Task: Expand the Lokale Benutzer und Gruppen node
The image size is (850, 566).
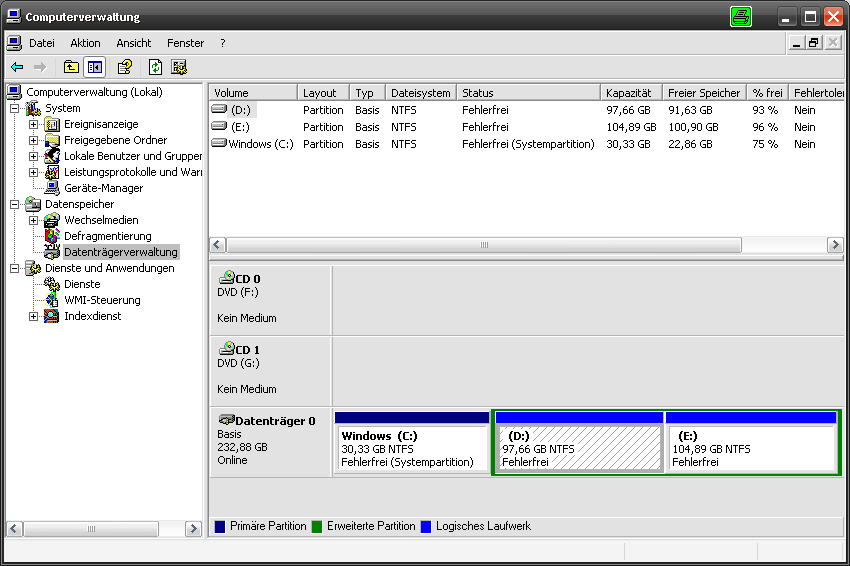Action: 34,157
